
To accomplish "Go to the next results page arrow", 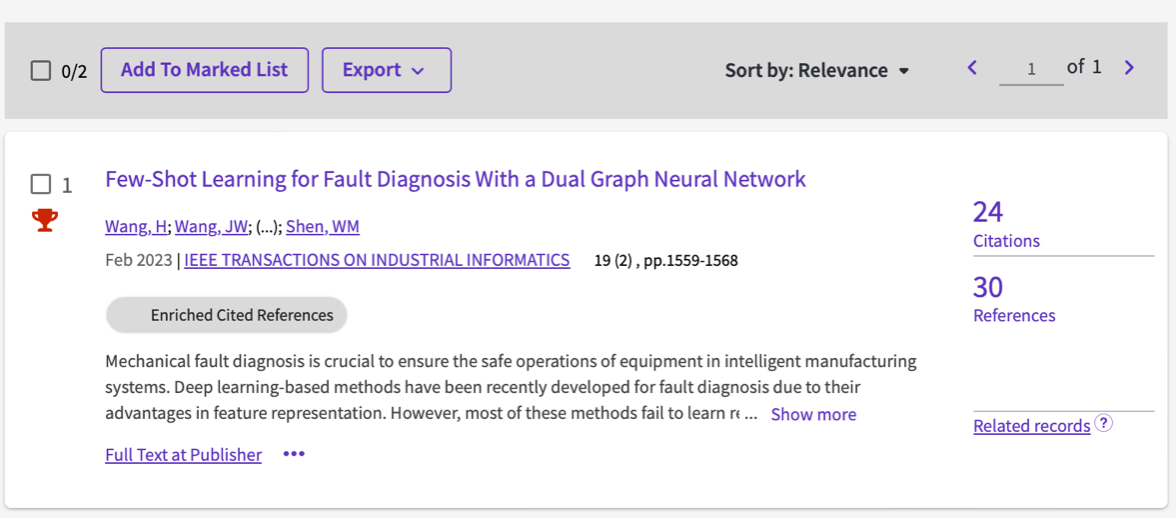I will coord(1129,68).
